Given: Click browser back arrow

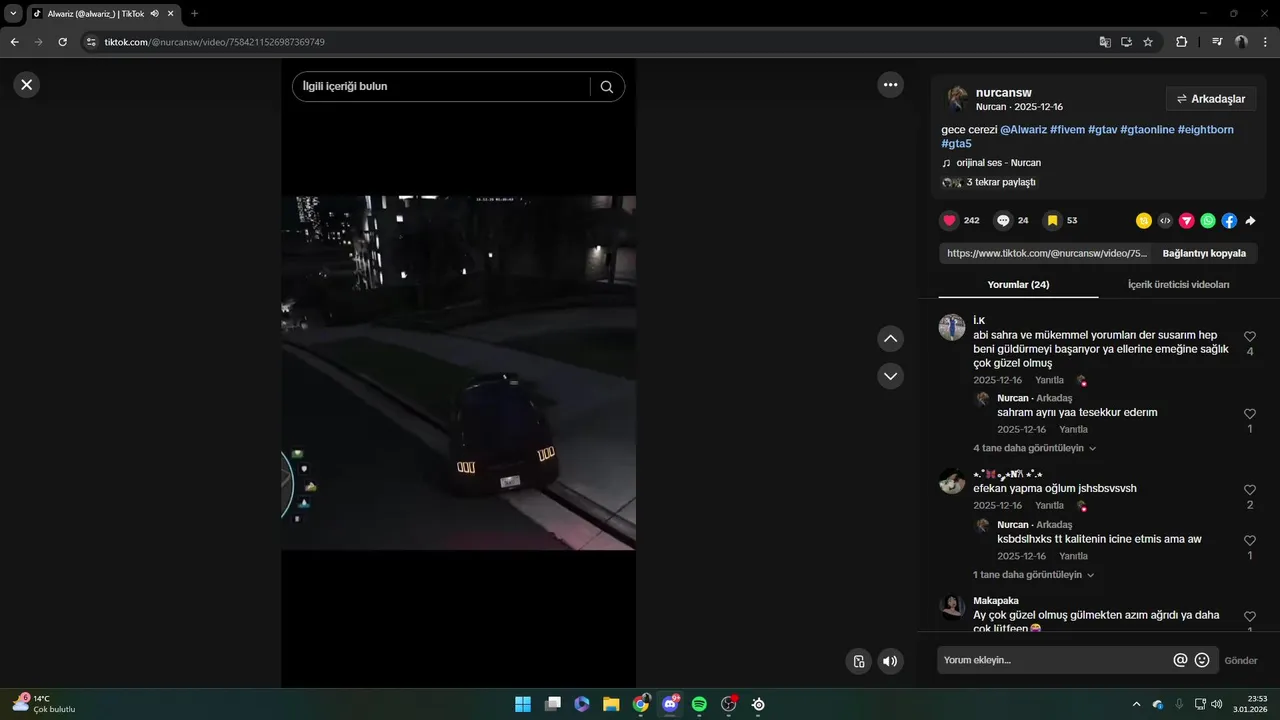Looking at the screenshot, I should (14, 42).
